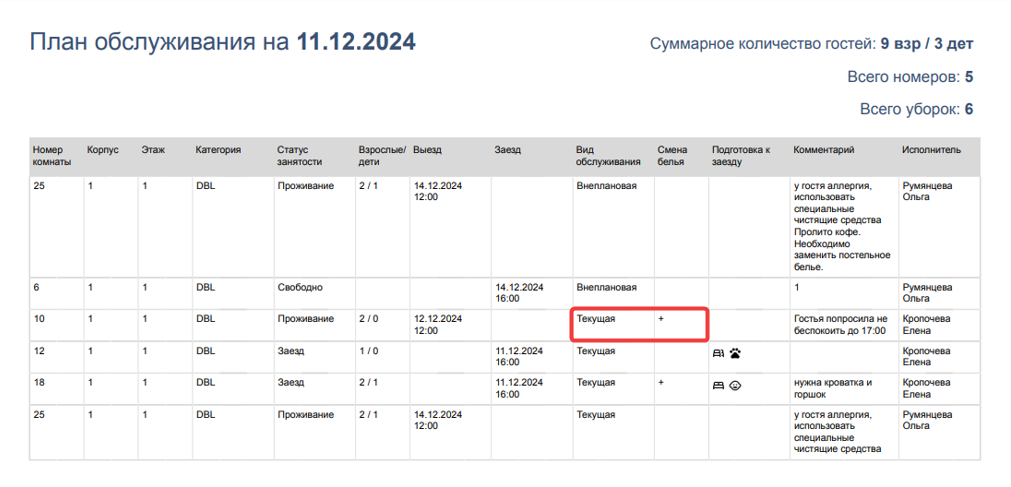
Task: Click check-in "14.12.2024 16:00" for room 6
Action: pos(520,293)
